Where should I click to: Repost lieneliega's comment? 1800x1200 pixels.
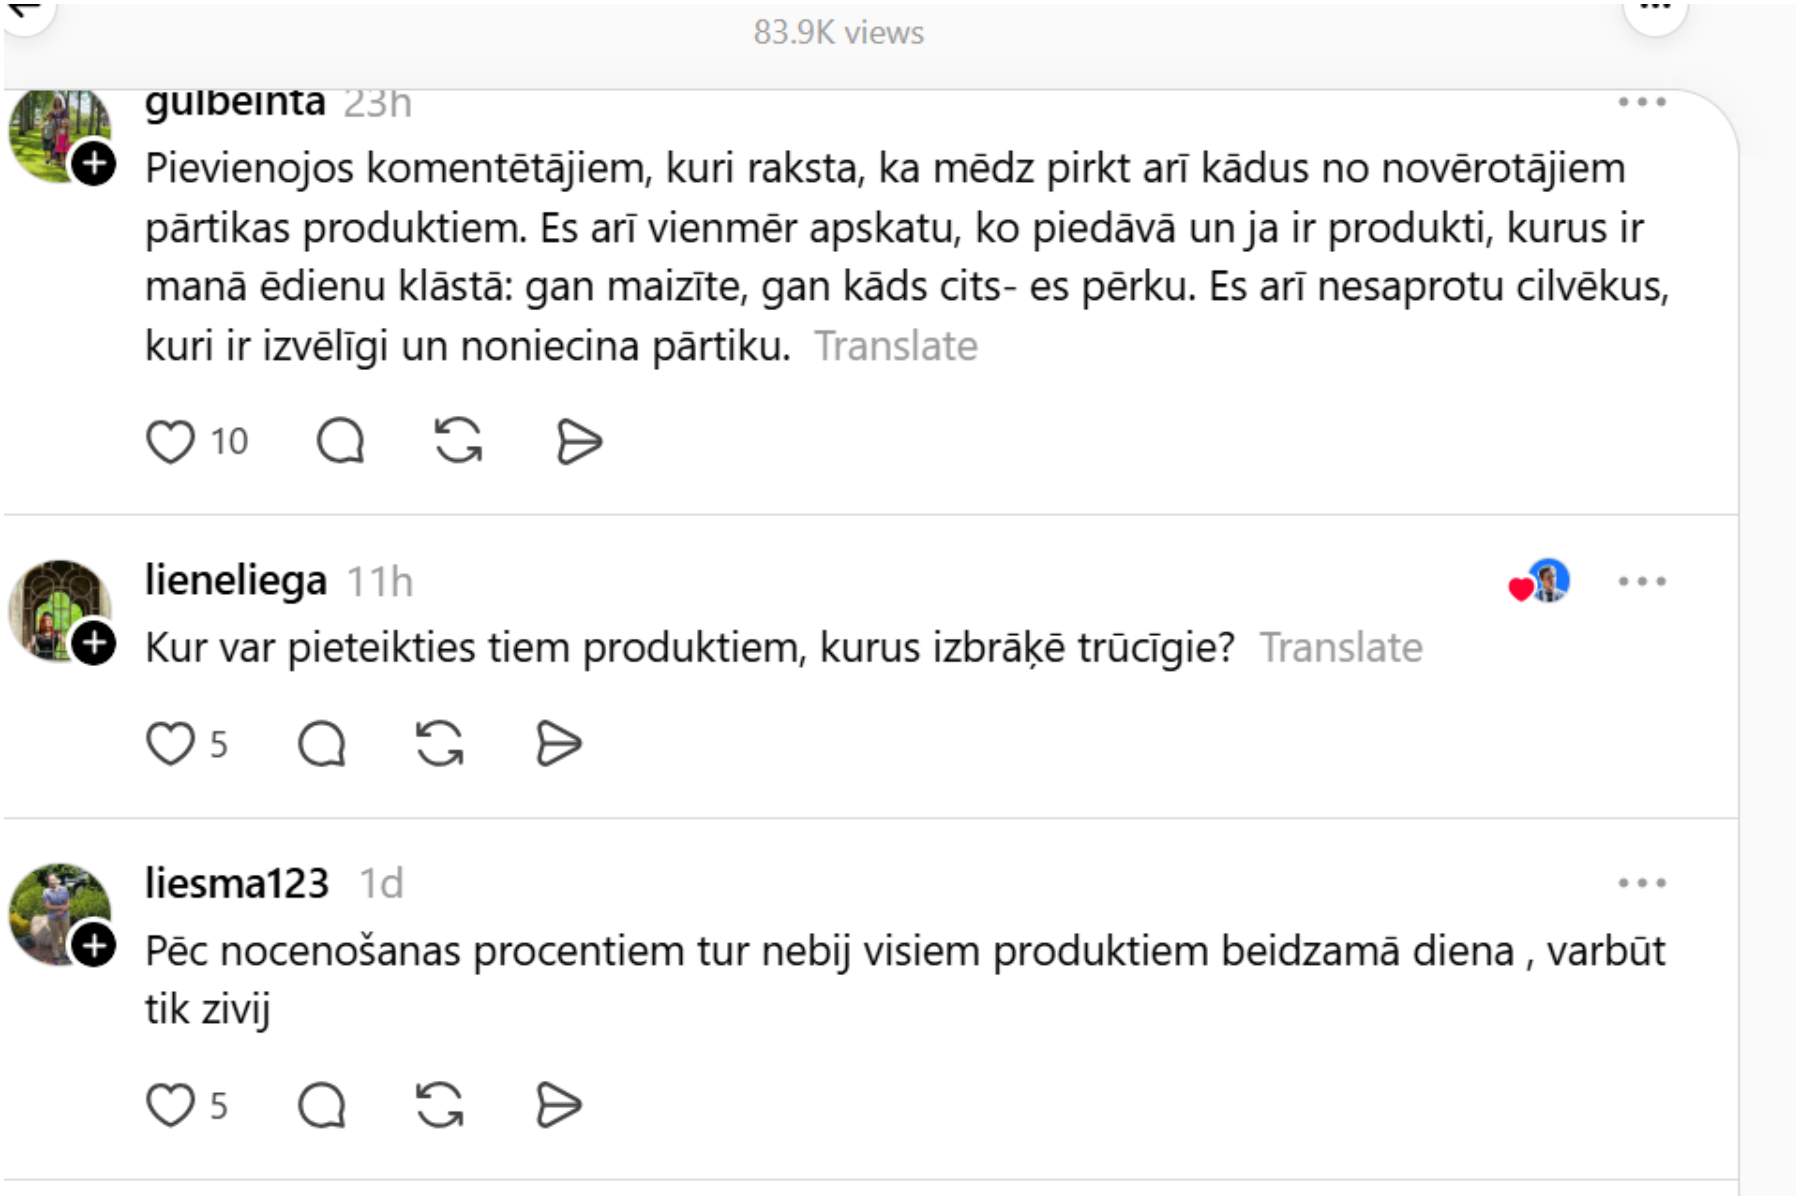click(x=440, y=744)
